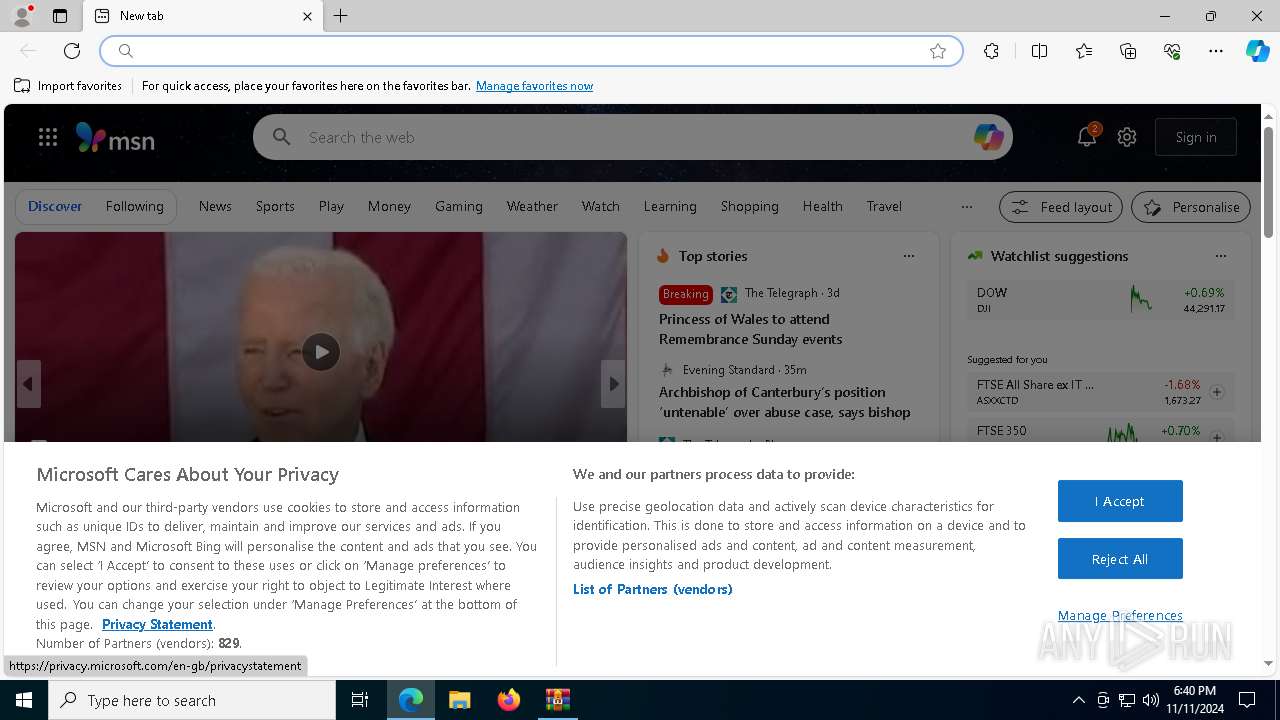Open MSN notifications bell

click(x=1086, y=137)
